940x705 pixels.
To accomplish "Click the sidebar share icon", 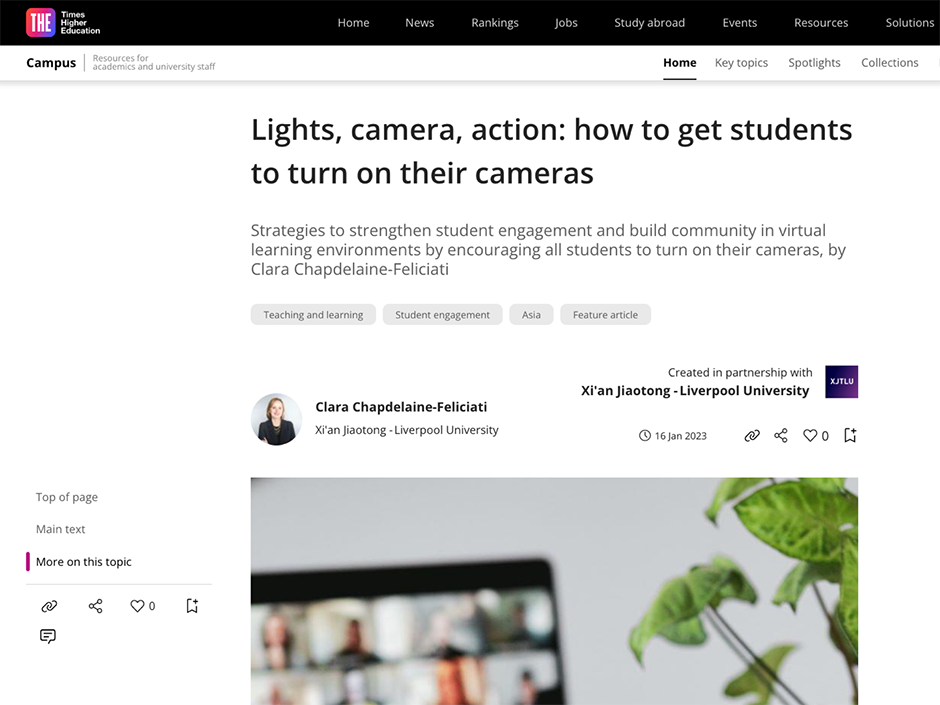I will [95, 606].
